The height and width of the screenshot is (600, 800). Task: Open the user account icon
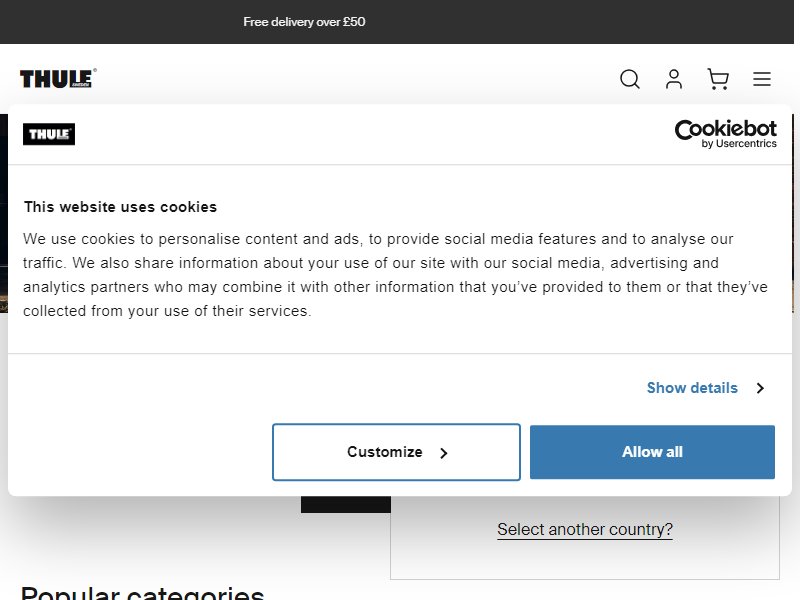674,79
